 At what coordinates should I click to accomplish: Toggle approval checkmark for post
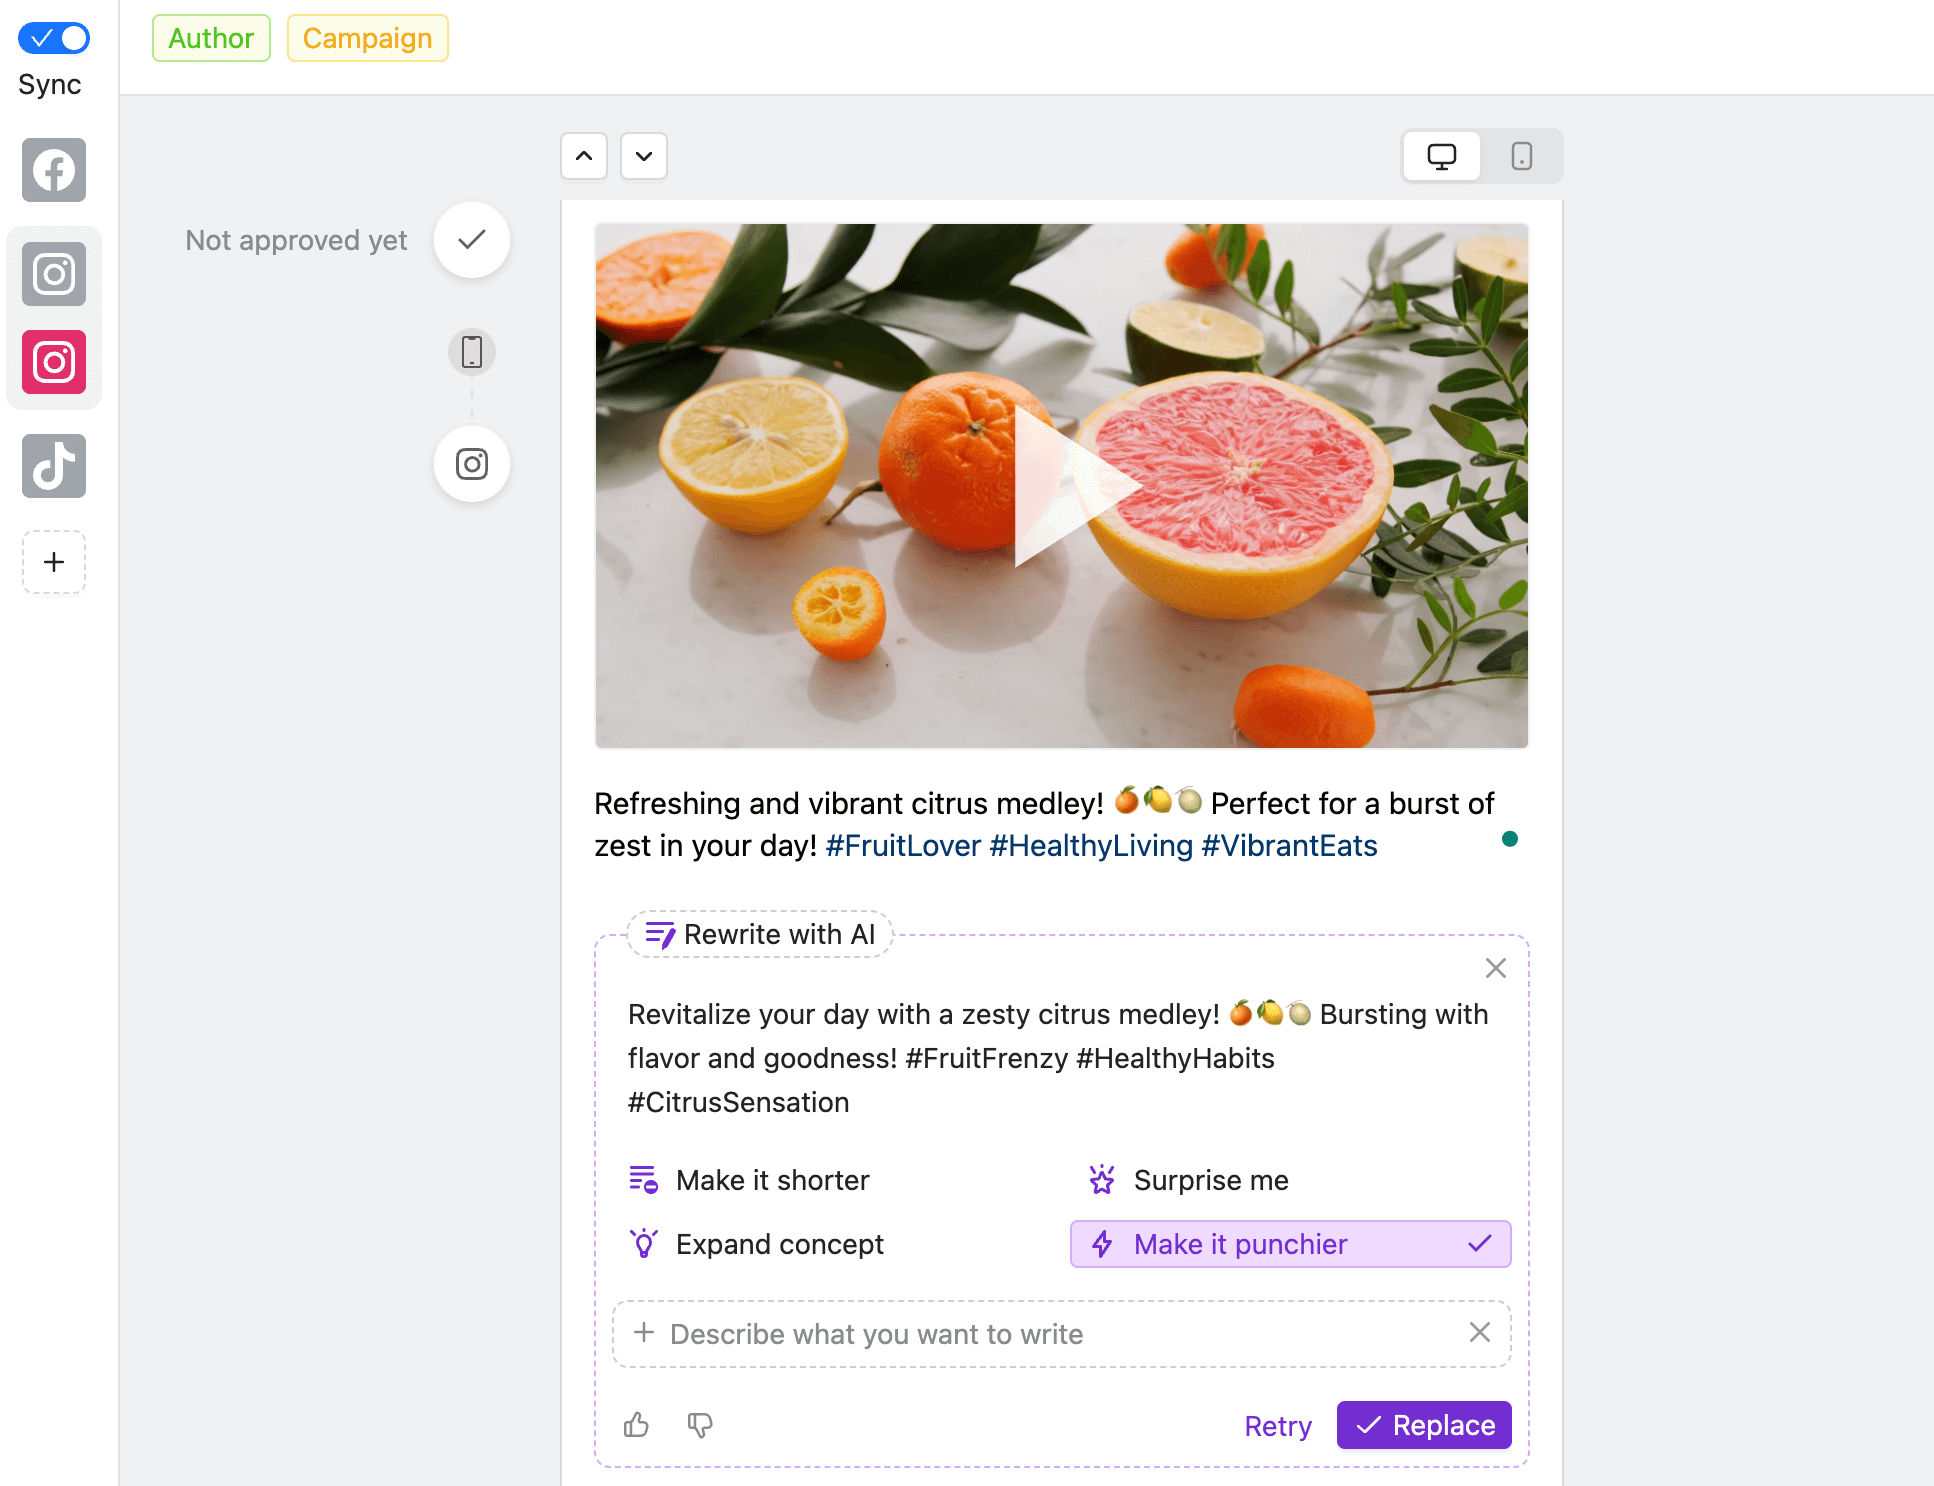tap(471, 239)
